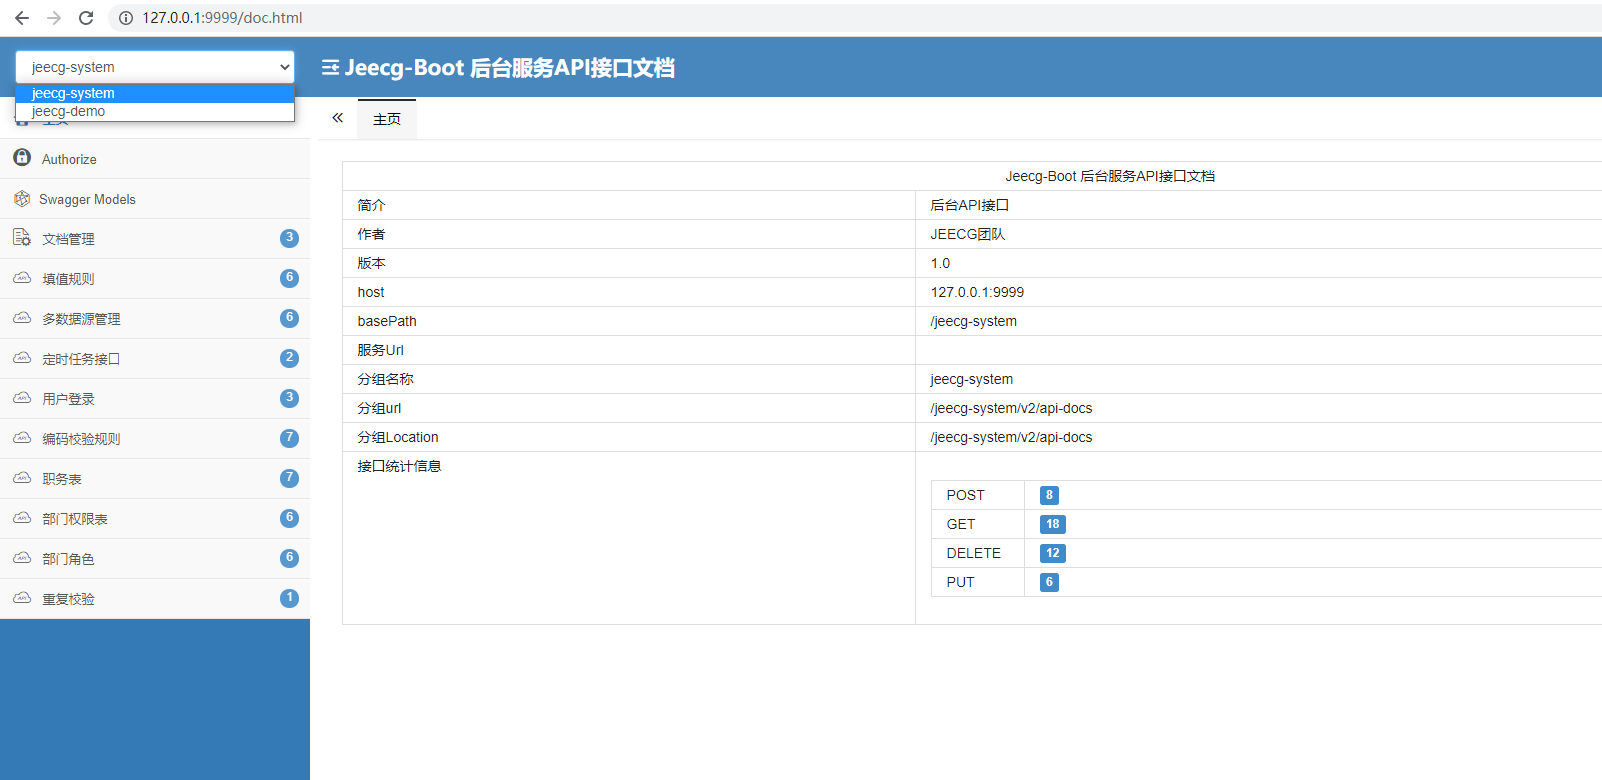Click the 版本 value 1.0

click(x=940, y=263)
